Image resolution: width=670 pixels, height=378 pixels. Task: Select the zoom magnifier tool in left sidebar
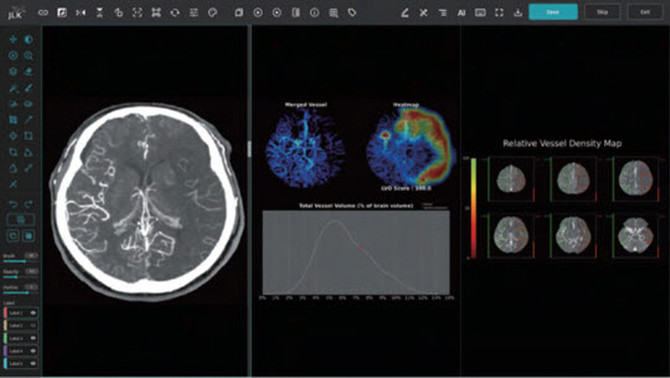[29, 56]
